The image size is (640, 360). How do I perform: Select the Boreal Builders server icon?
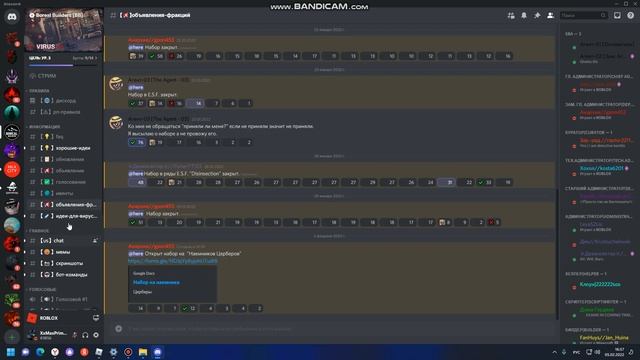(12, 132)
